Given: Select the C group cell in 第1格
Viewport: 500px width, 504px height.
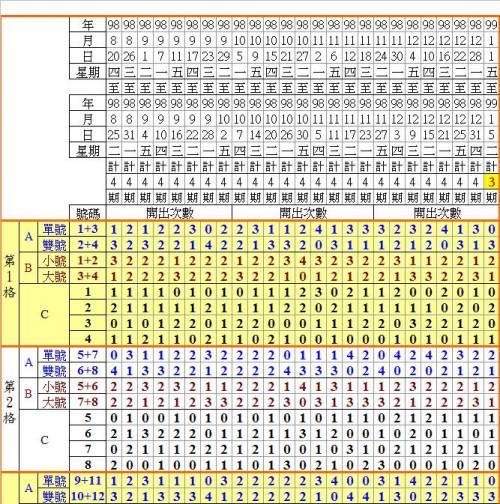Looking at the screenshot, I should [44, 315].
